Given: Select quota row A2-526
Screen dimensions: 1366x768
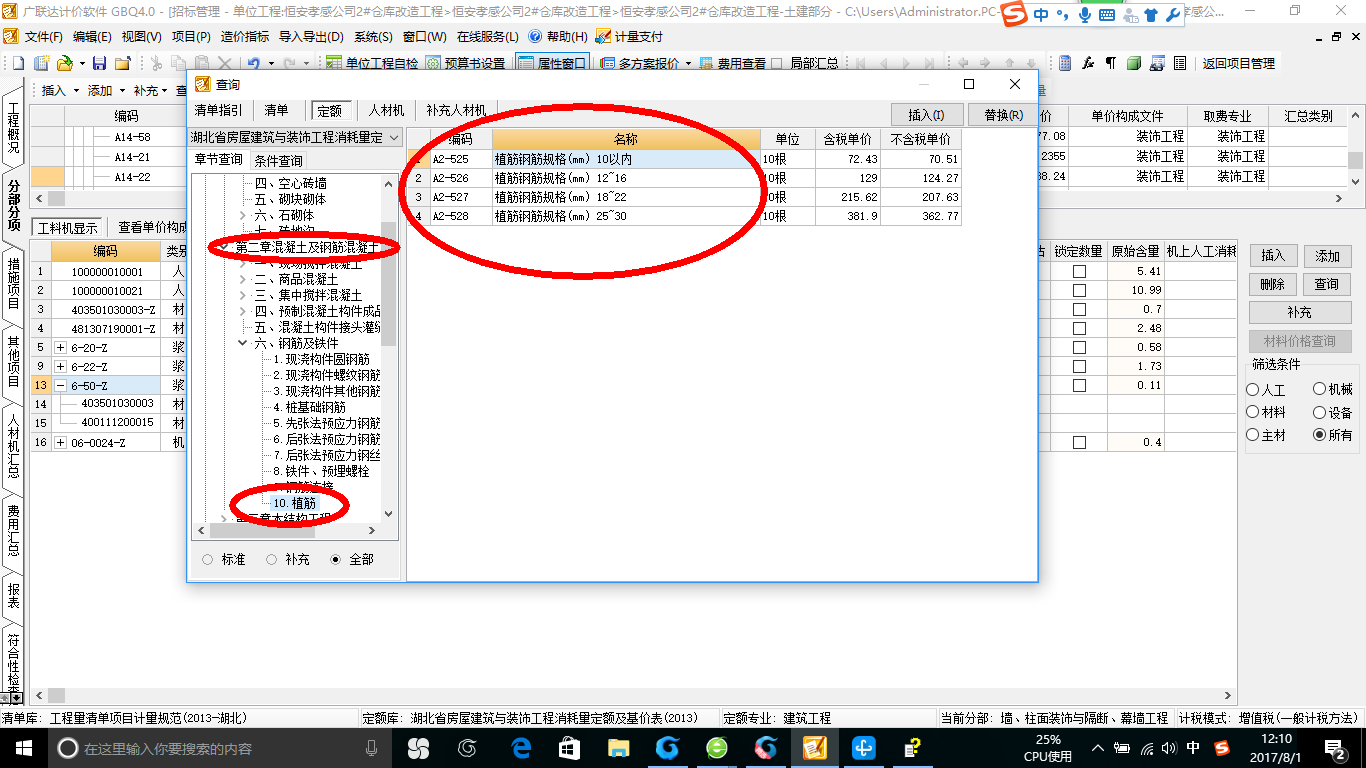Looking at the screenshot, I should [685, 178].
